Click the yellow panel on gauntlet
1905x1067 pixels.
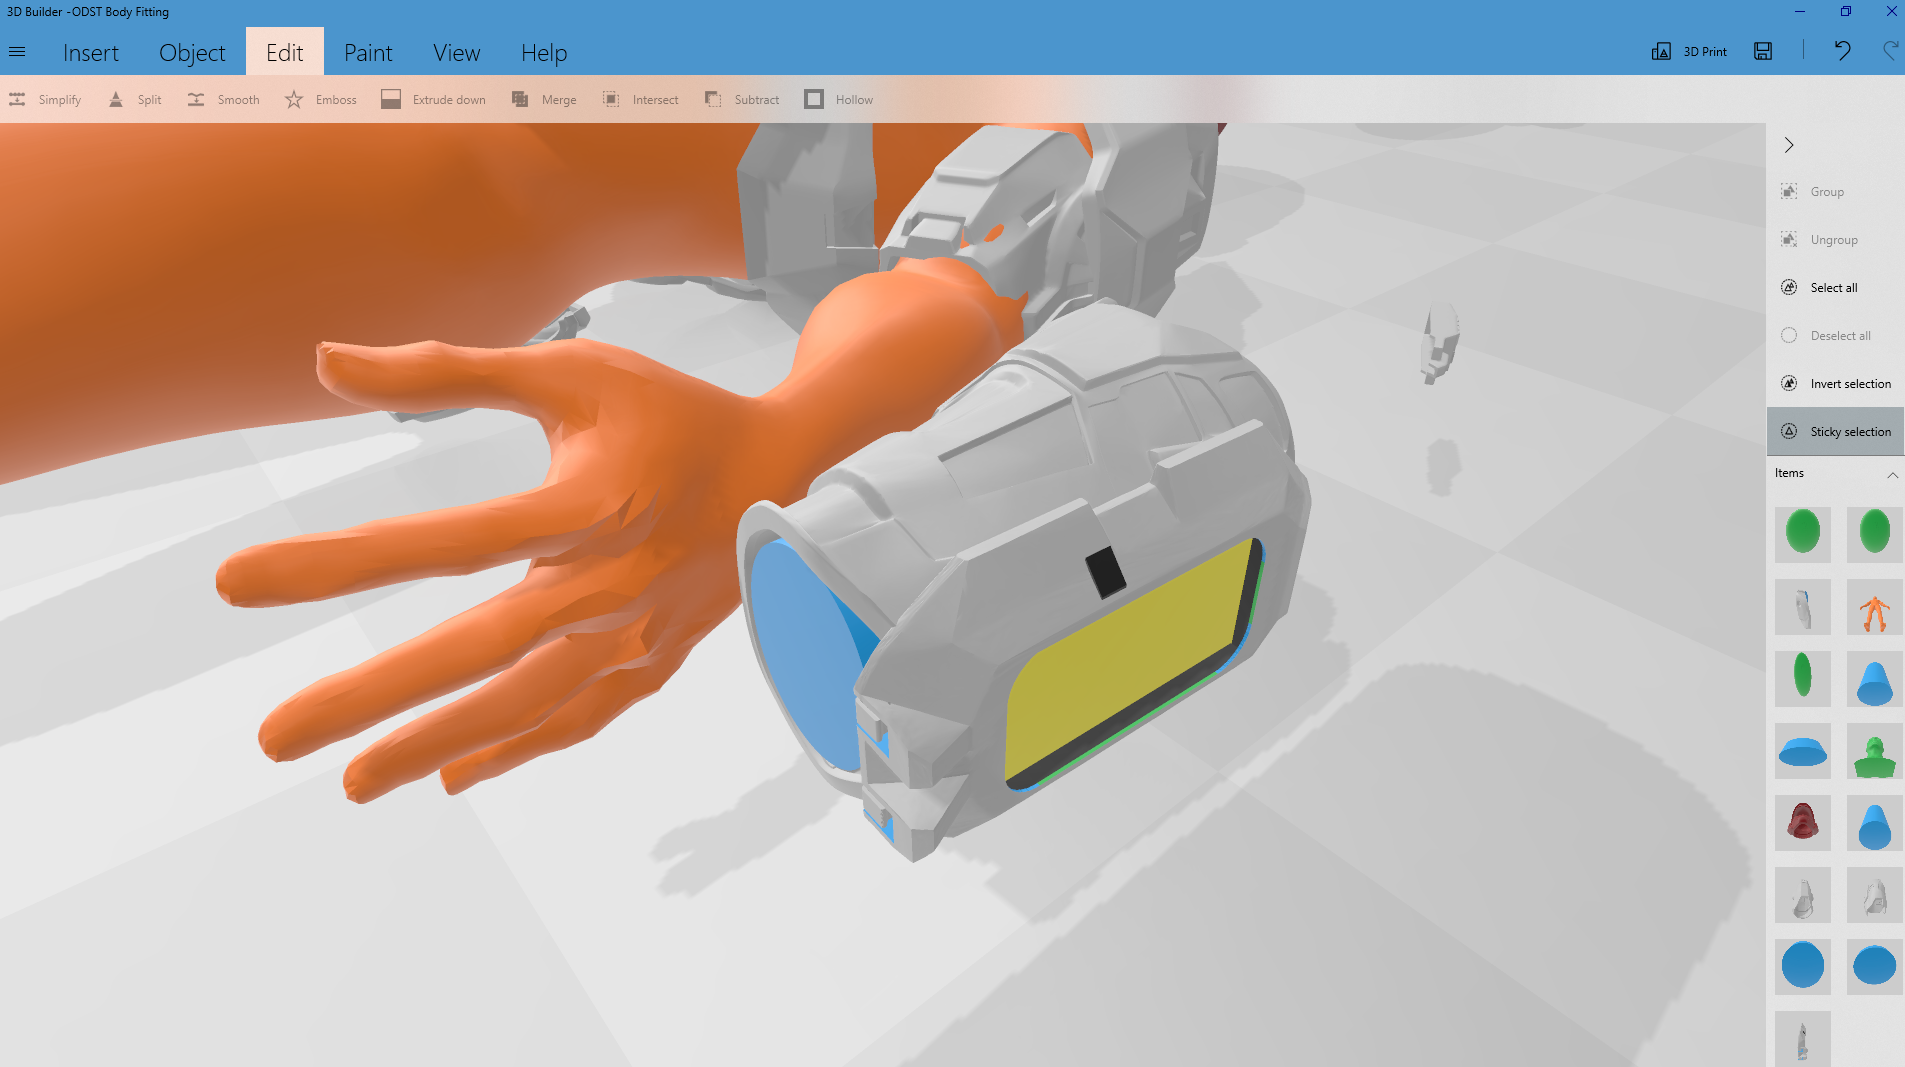[1130, 660]
